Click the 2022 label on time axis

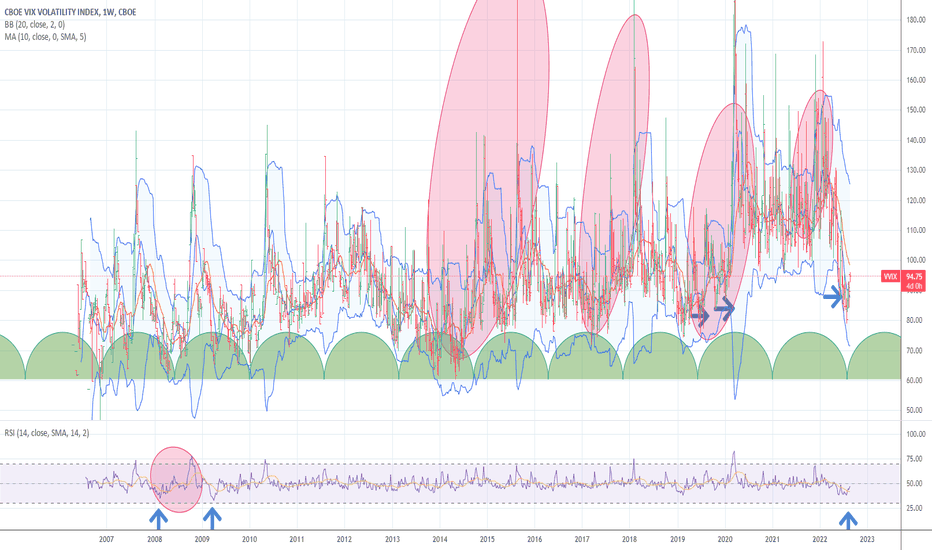[x=820, y=539]
